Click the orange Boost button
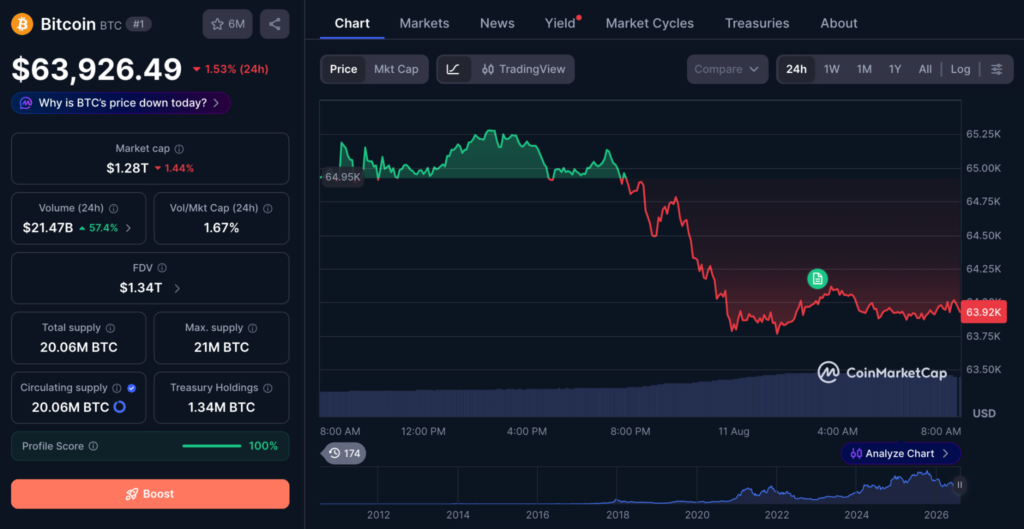Image resolution: width=1024 pixels, height=529 pixels. (150, 494)
